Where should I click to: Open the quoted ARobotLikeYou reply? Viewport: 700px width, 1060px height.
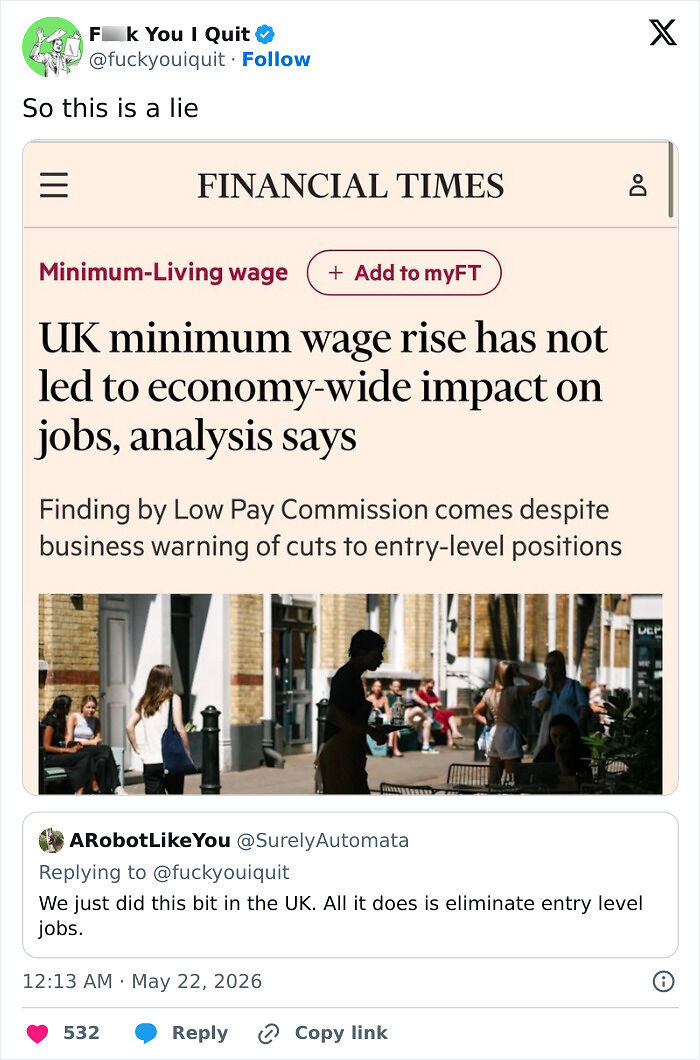350,885
